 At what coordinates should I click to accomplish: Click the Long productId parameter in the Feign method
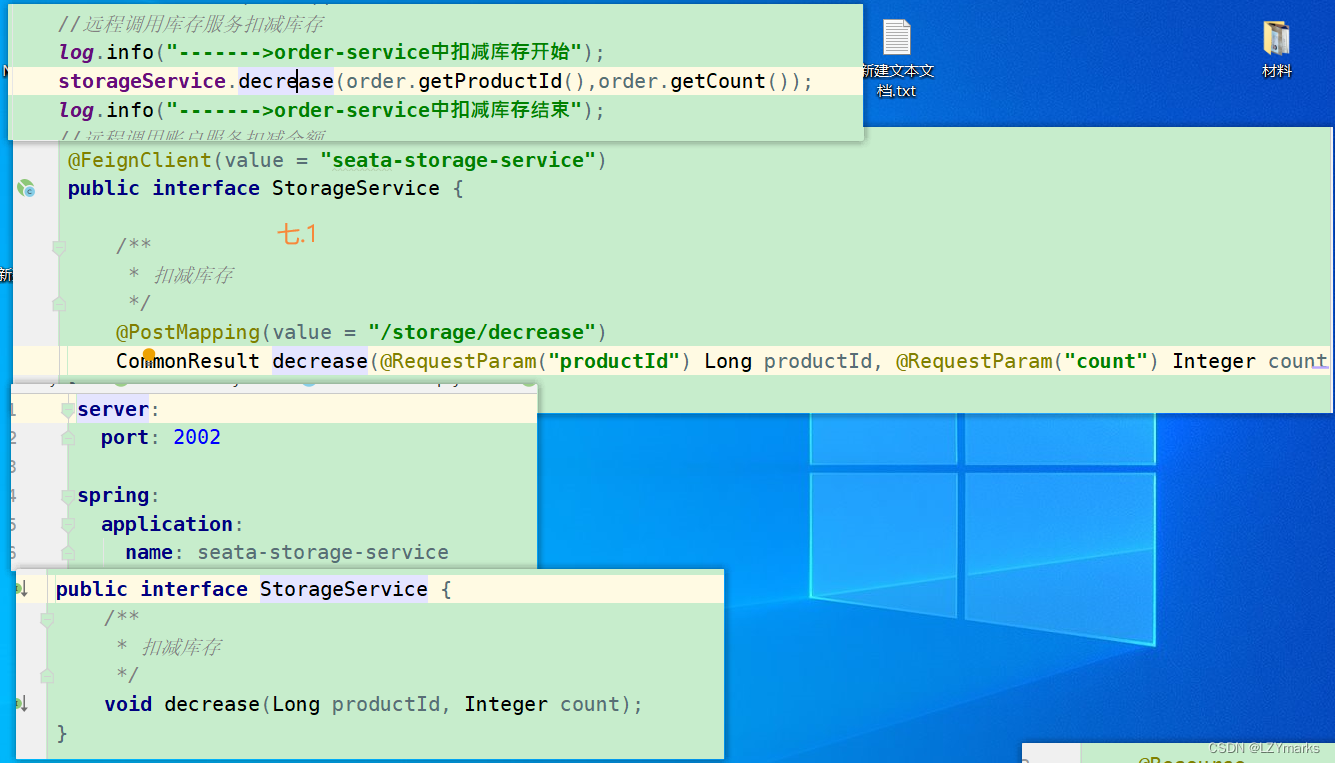(787, 361)
